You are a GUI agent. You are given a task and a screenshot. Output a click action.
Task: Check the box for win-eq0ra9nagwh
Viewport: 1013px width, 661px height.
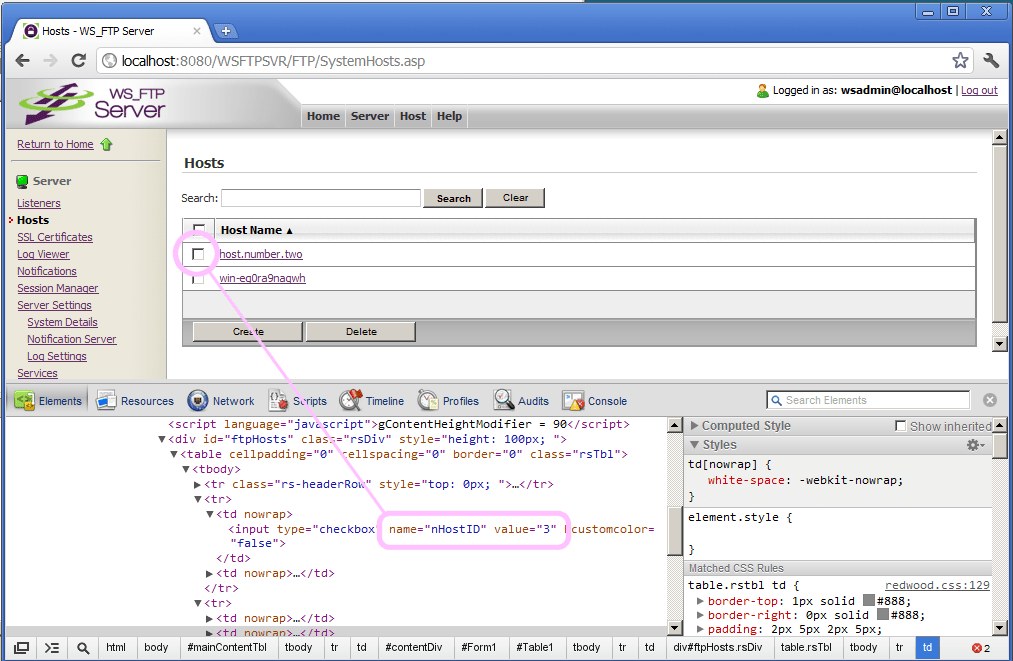198,278
